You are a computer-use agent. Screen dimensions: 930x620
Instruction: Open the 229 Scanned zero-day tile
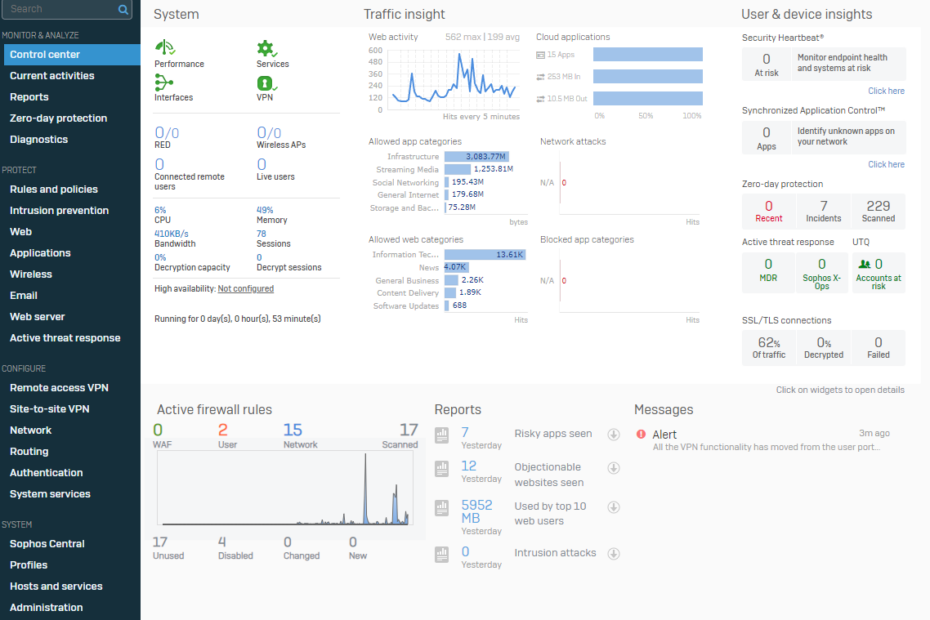click(x=878, y=211)
